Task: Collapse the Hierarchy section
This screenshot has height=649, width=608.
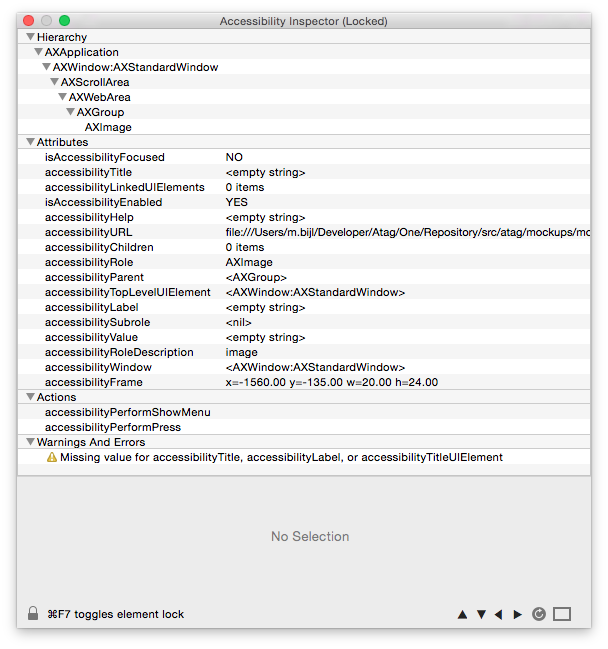Action: pyautogui.click(x=28, y=37)
